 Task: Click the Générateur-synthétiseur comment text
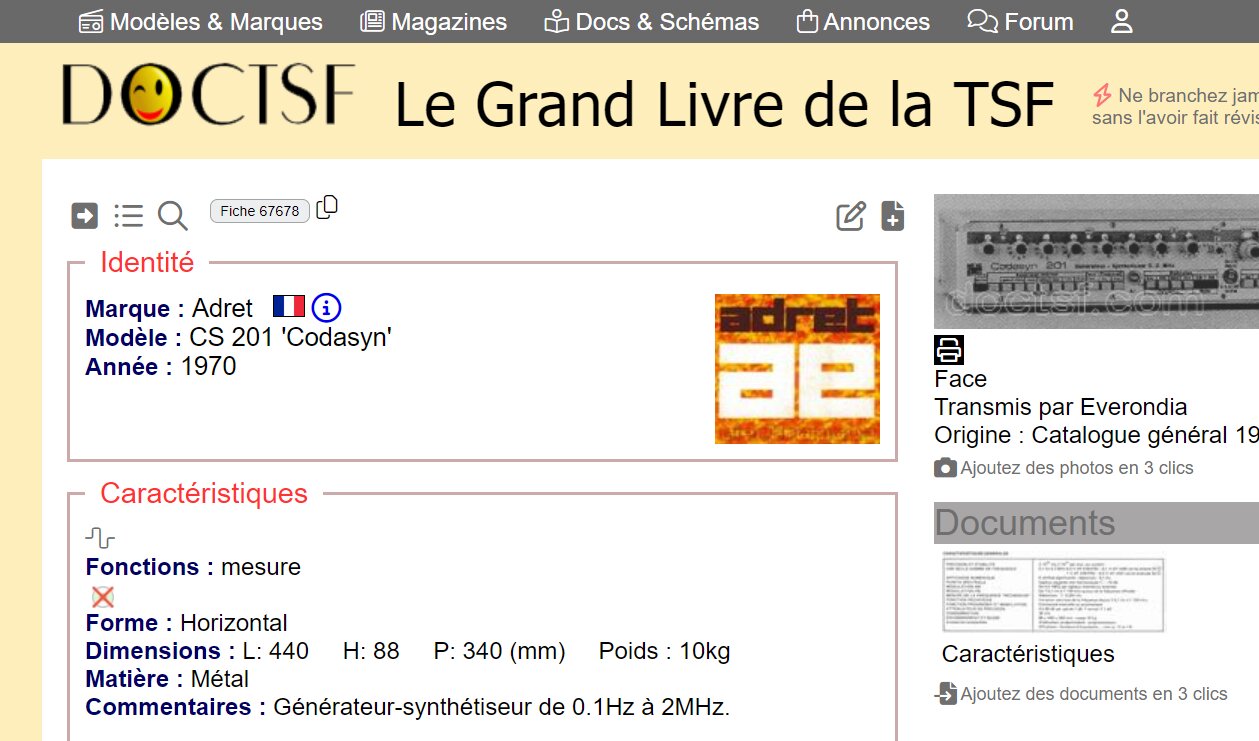click(x=502, y=707)
